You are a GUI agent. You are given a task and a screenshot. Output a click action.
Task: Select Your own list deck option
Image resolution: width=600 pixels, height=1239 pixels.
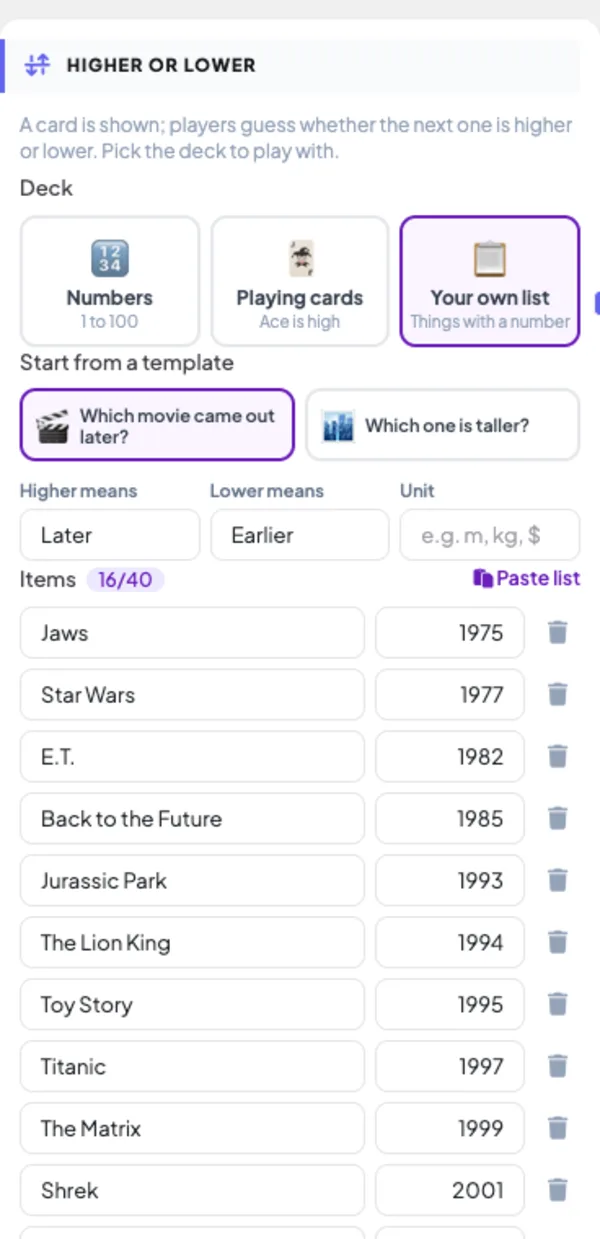click(x=490, y=281)
